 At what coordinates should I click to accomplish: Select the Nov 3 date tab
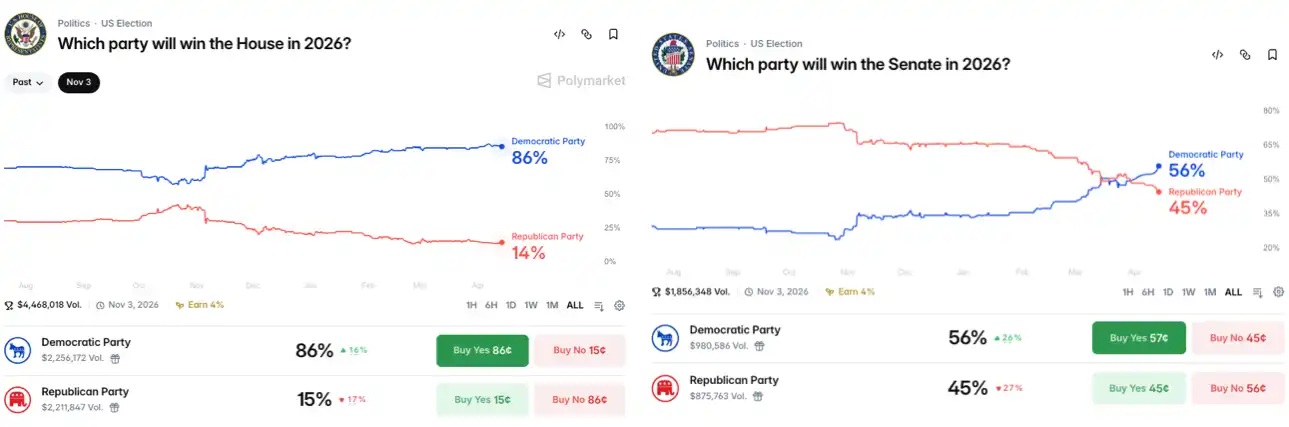[x=79, y=83]
